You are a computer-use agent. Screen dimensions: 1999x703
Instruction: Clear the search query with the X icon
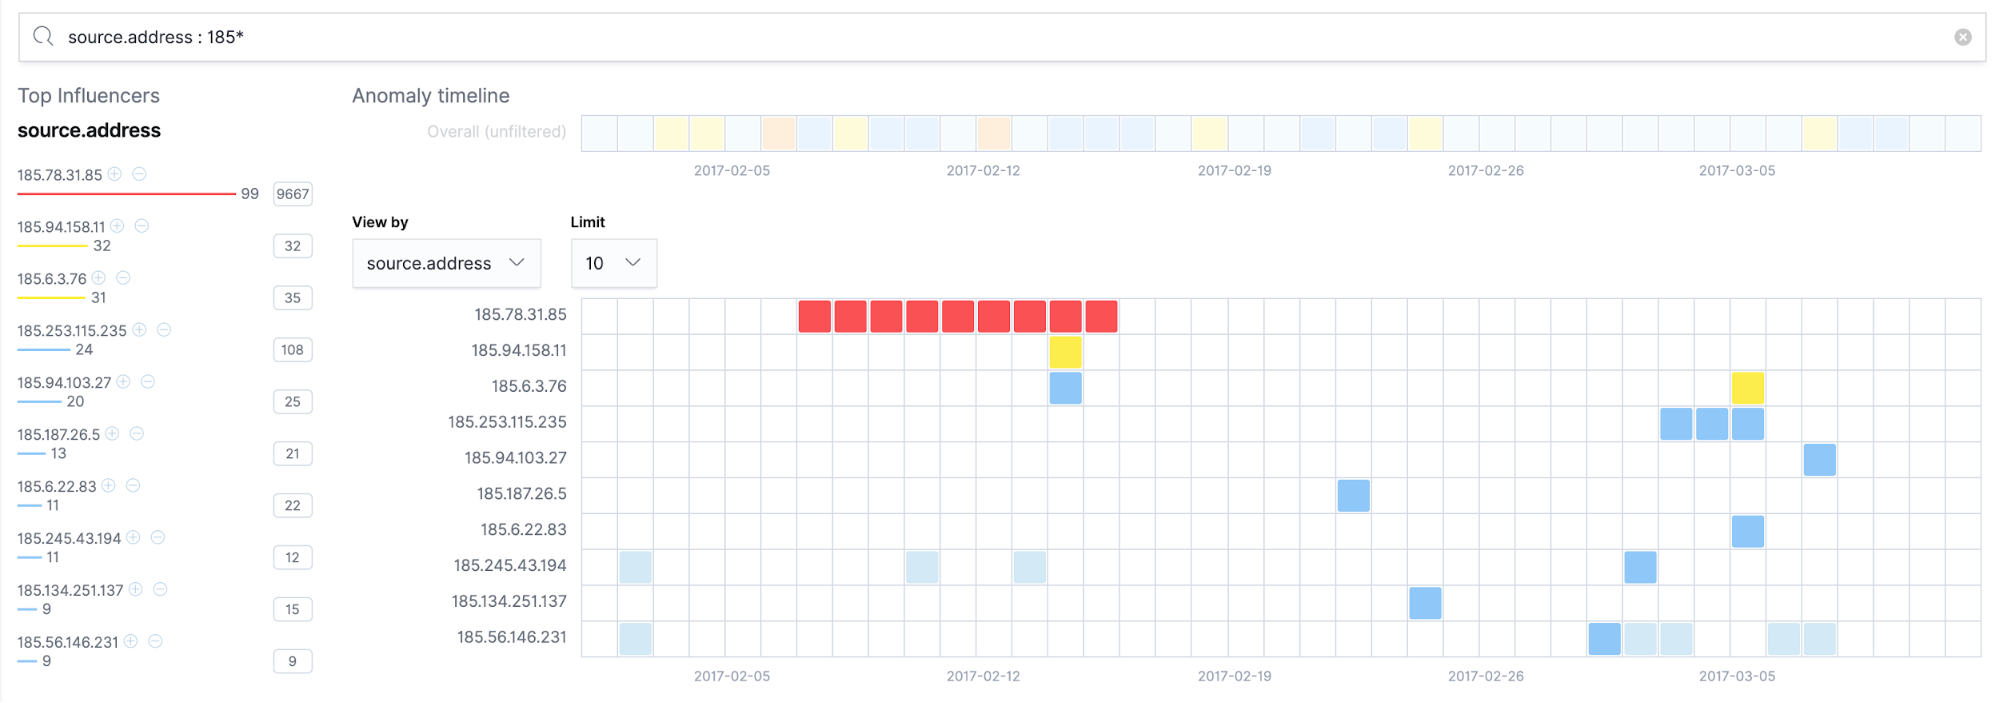click(1963, 37)
